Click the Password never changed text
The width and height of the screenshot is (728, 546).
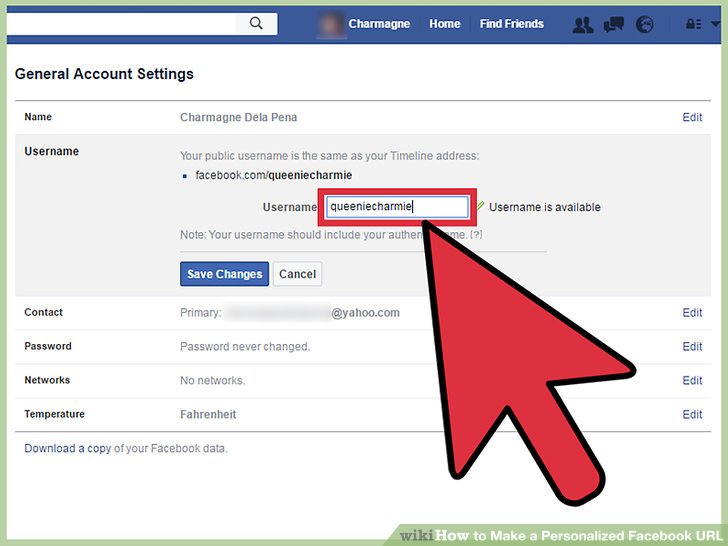point(245,347)
